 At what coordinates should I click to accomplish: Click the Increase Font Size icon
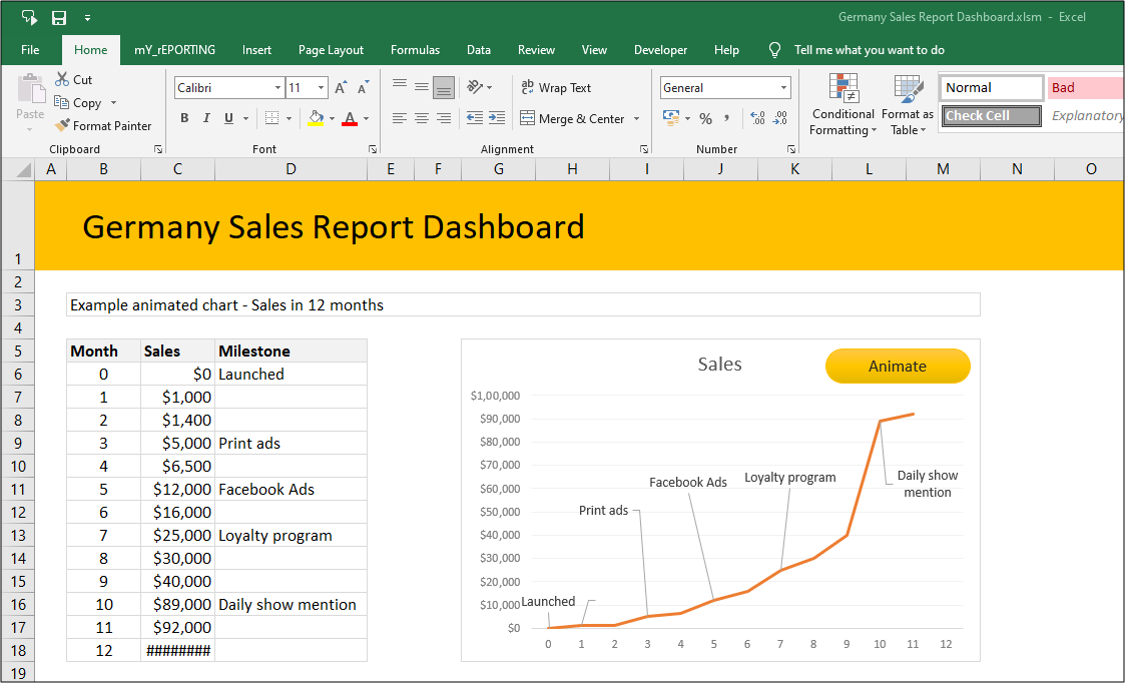pos(341,88)
